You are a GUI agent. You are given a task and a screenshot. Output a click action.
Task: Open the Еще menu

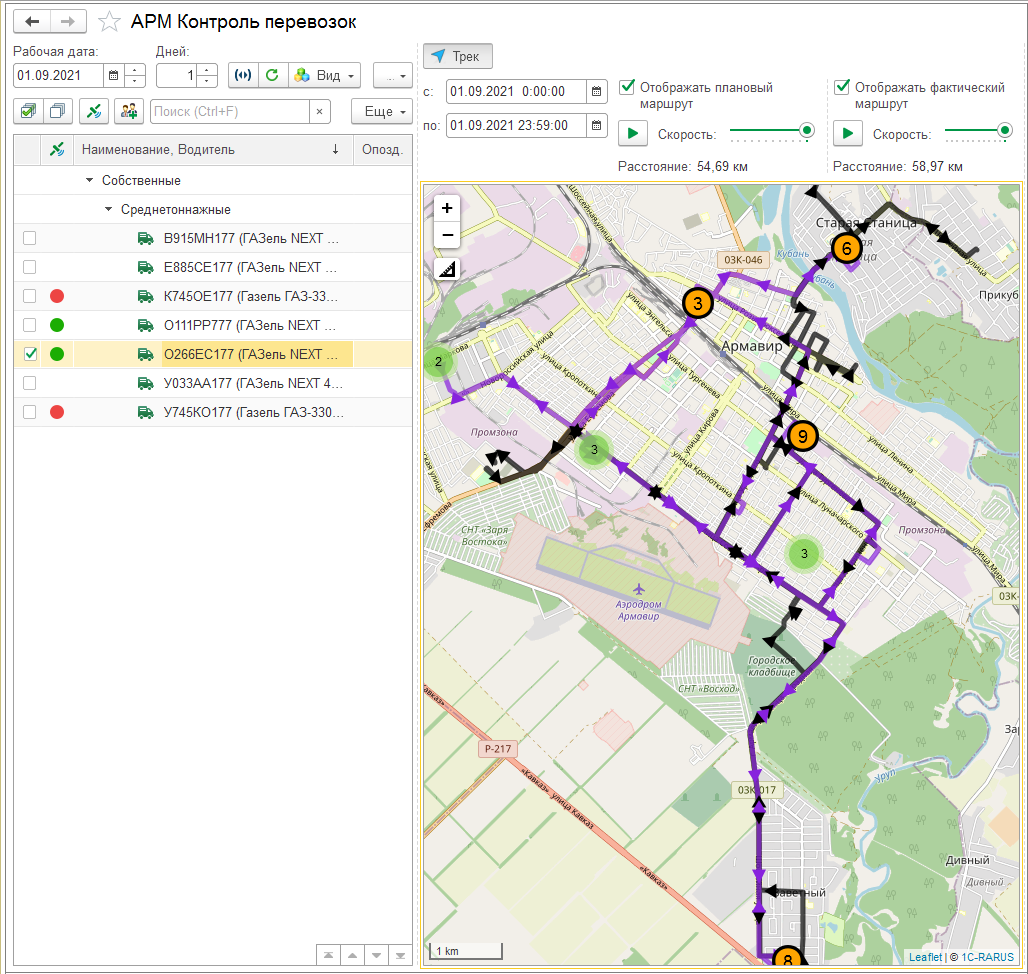coord(382,111)
